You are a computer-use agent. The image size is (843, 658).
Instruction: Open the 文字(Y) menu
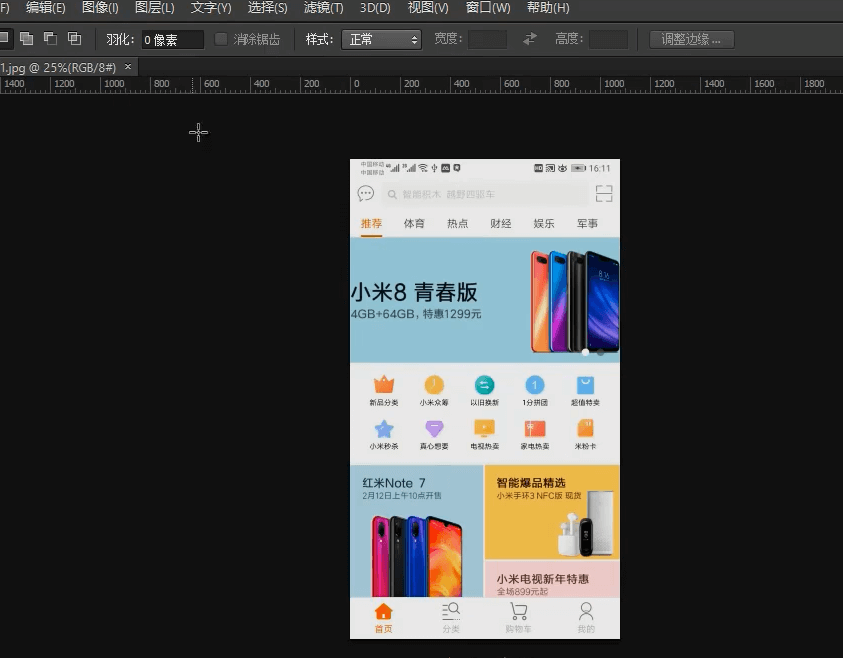click(x=211, y=8)
